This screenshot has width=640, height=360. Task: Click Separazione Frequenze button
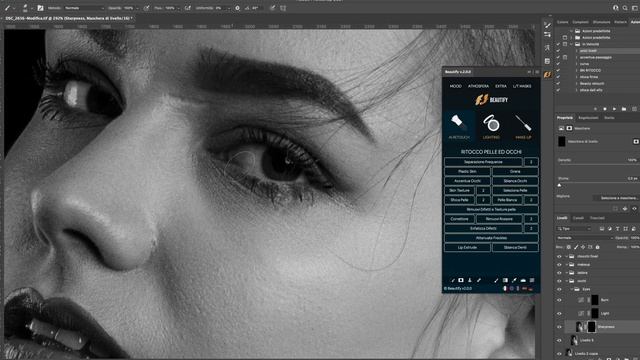tap(483, 162)
